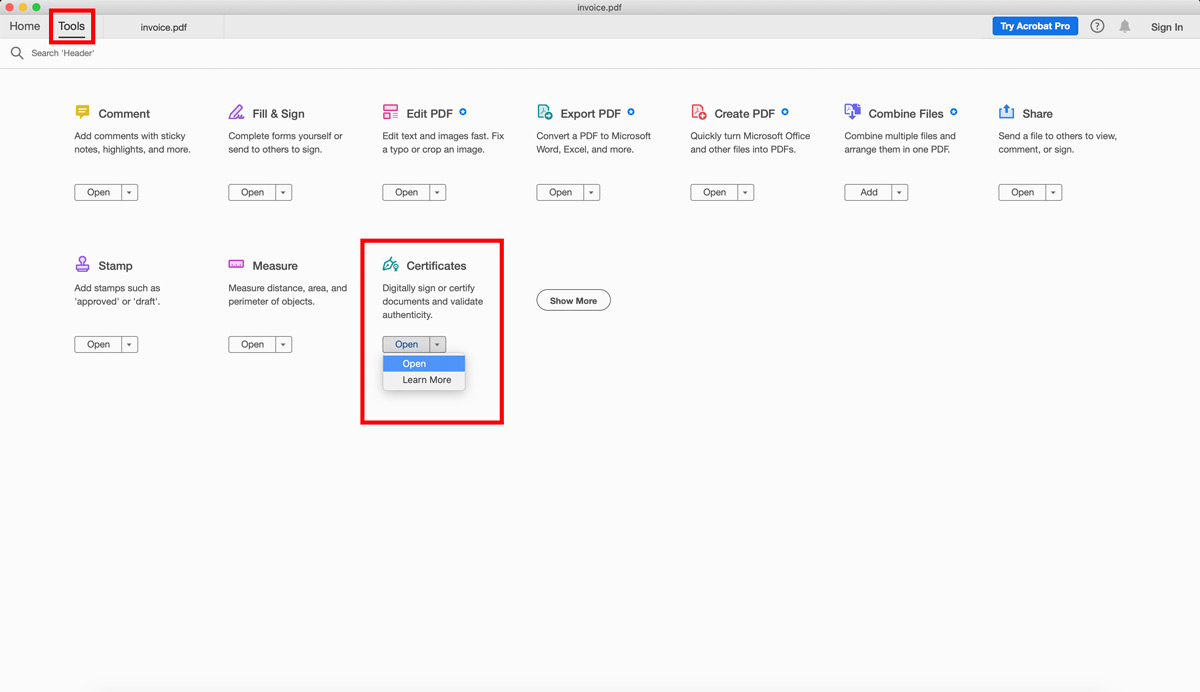Click the Measure ruler icon
Viewport: 1200px width, 692px height.
(236, 265)
